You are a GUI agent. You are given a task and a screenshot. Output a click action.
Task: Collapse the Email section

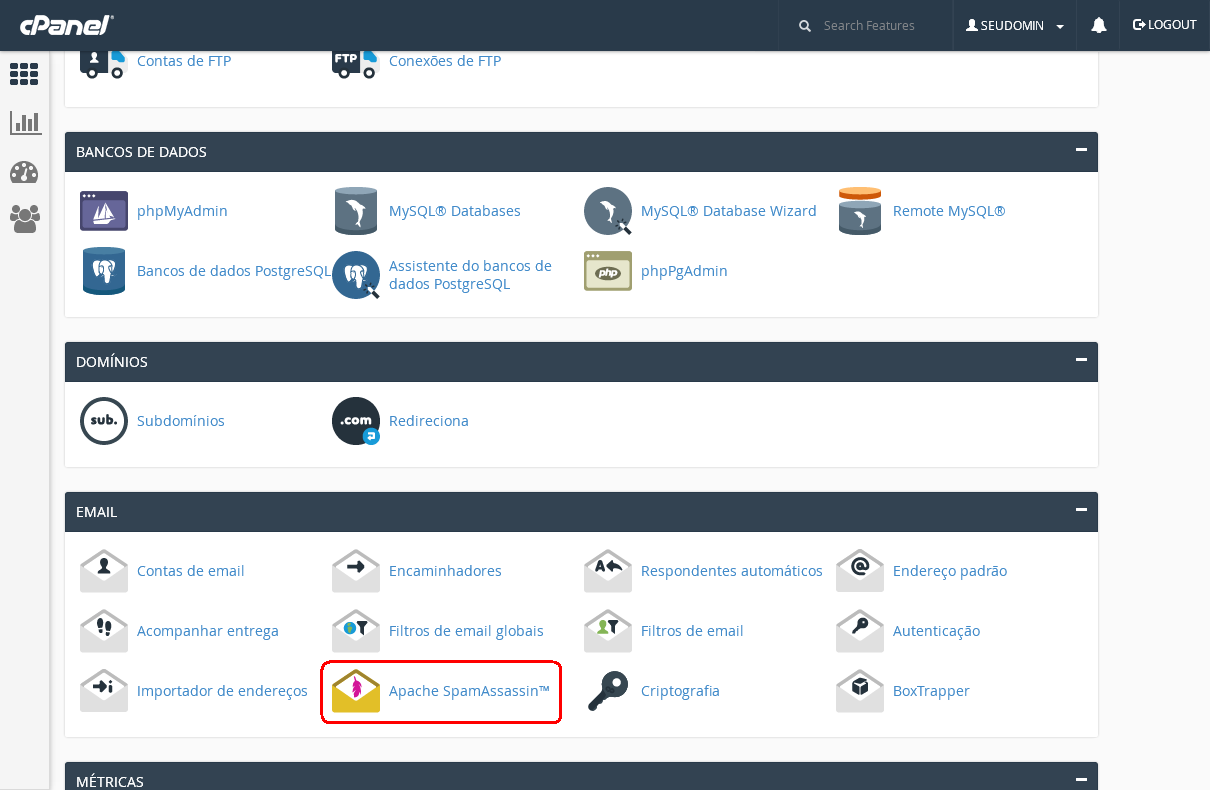coord(1081,510)
